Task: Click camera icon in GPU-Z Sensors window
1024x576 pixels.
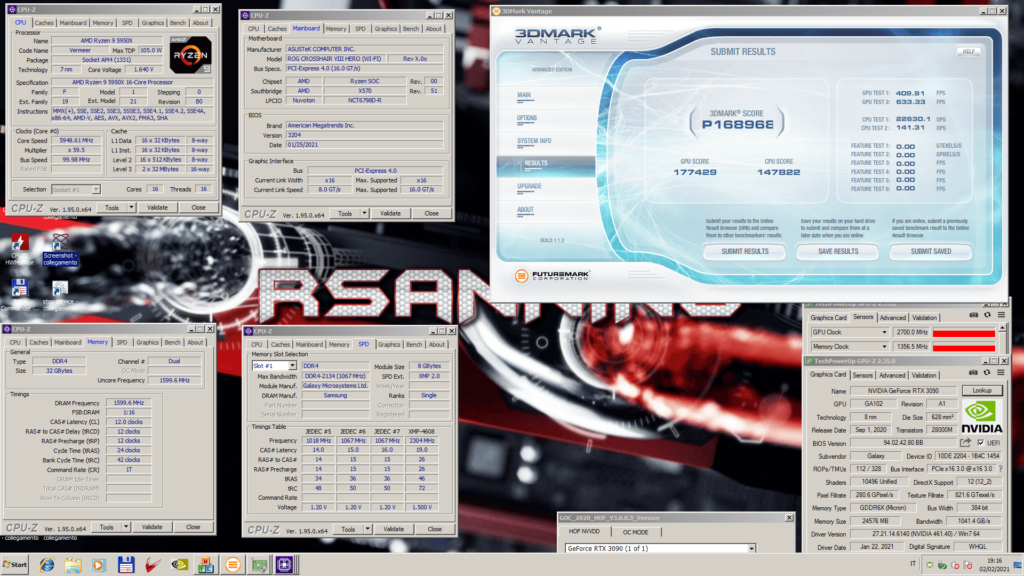Action: click(973, 315)
